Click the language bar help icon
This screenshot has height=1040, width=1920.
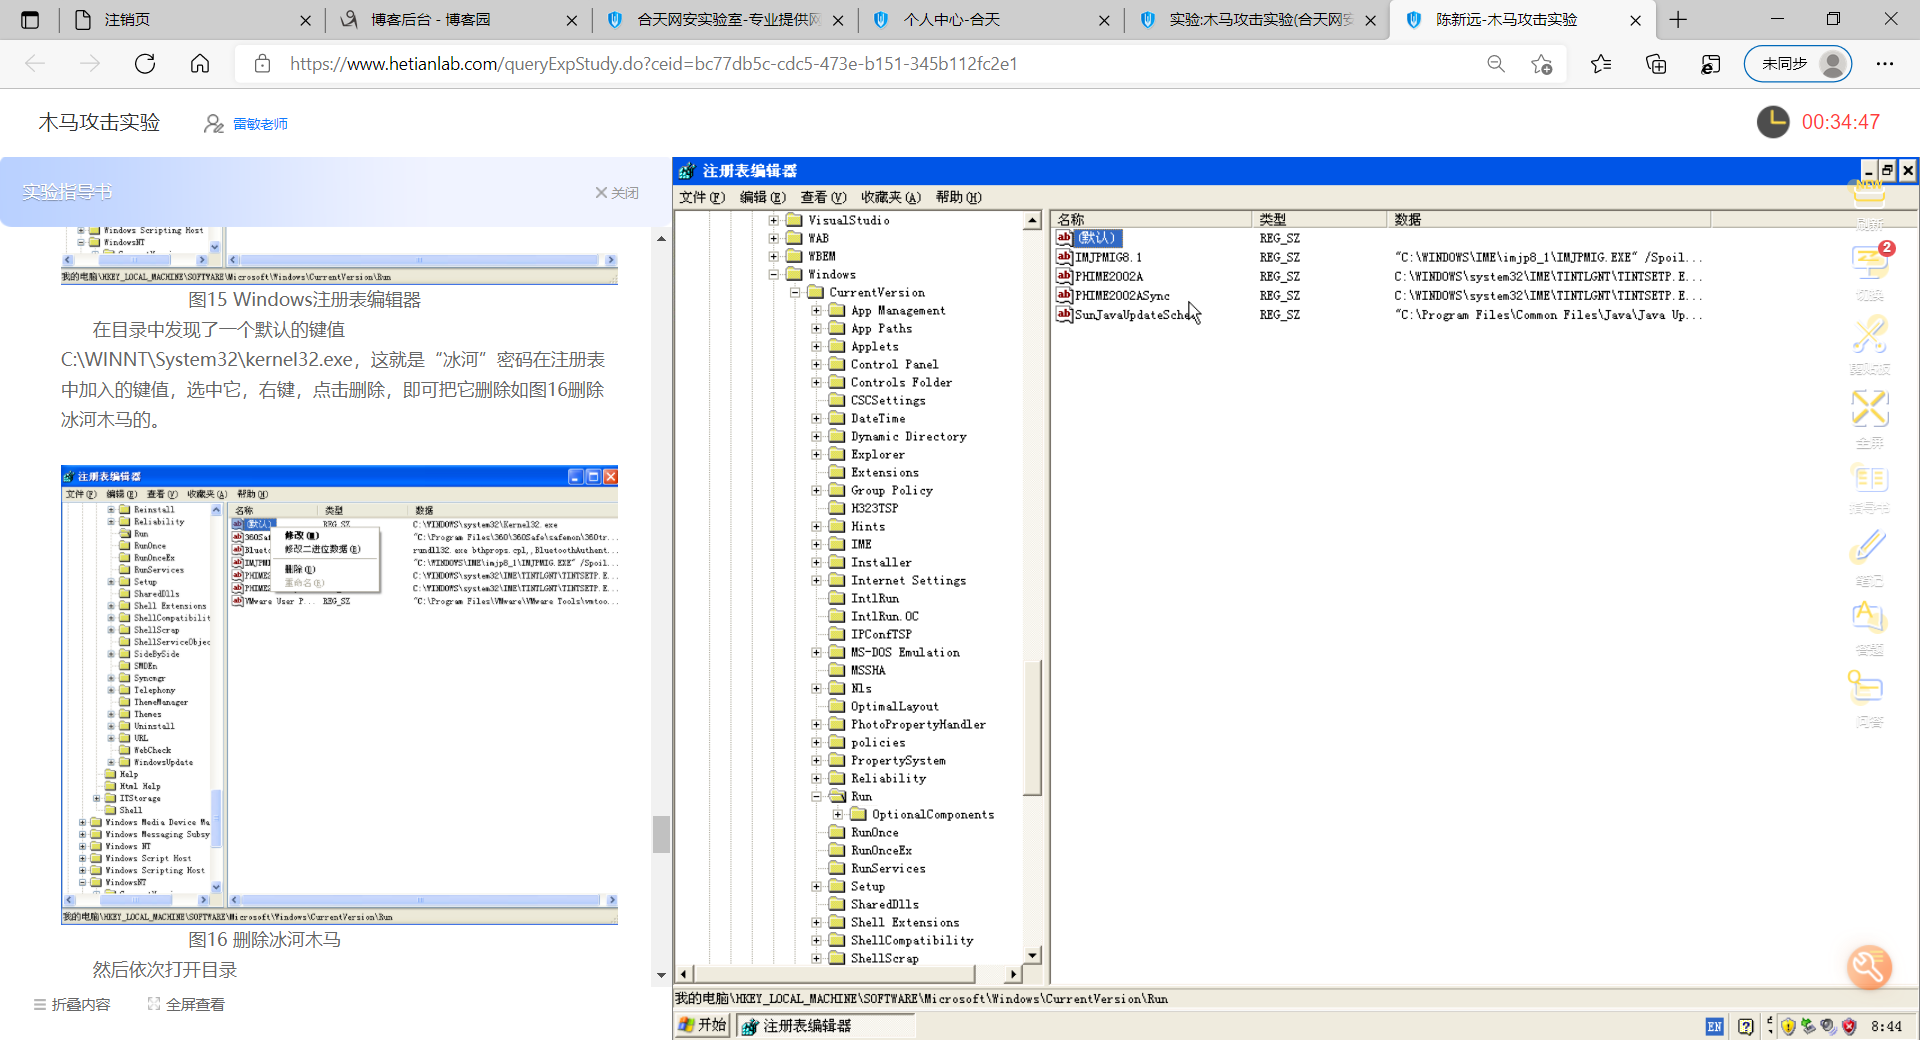point(1746,1026)
